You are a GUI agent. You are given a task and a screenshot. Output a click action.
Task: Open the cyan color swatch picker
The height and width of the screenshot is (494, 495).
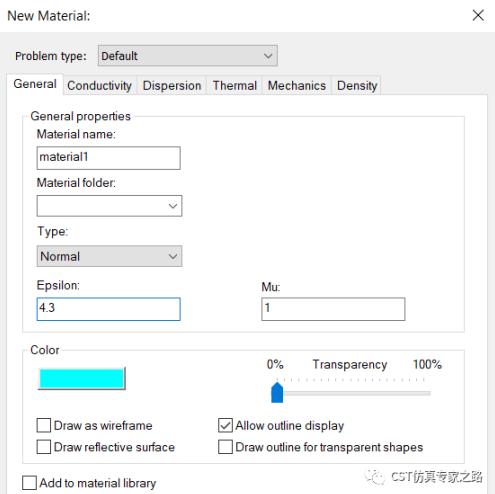click(82, 379)
